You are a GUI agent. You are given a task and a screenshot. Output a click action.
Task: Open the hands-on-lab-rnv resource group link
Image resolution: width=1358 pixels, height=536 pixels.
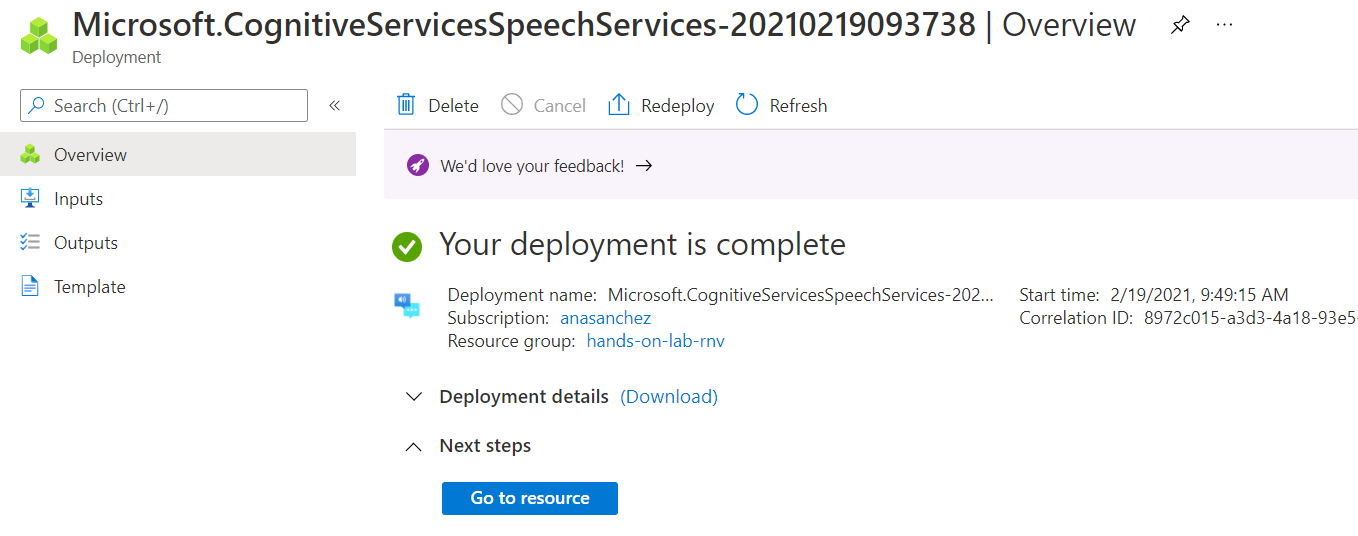pyautogui.click(x=655, y=341)
